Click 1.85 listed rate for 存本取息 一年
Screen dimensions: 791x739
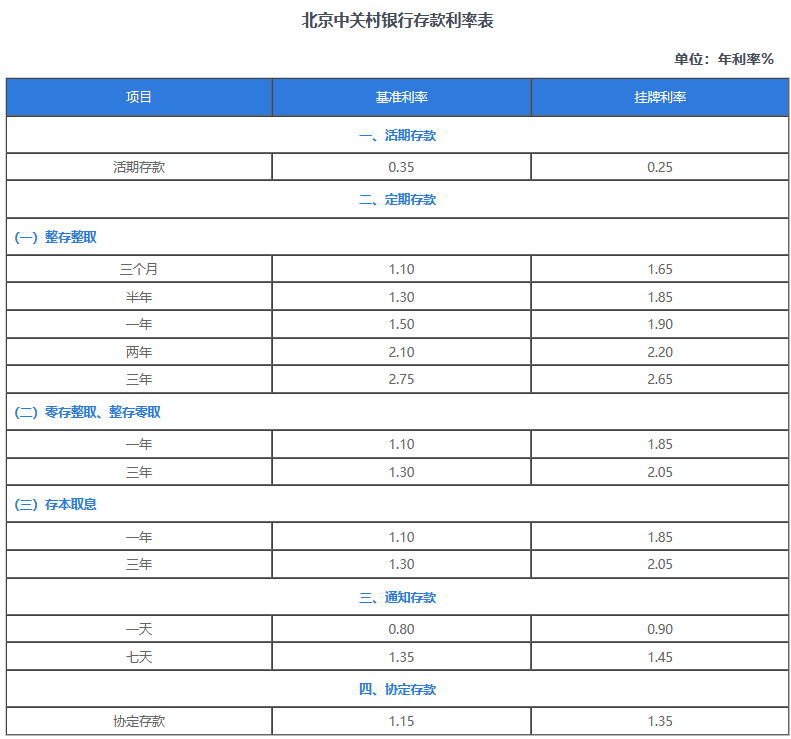(660, 537)
